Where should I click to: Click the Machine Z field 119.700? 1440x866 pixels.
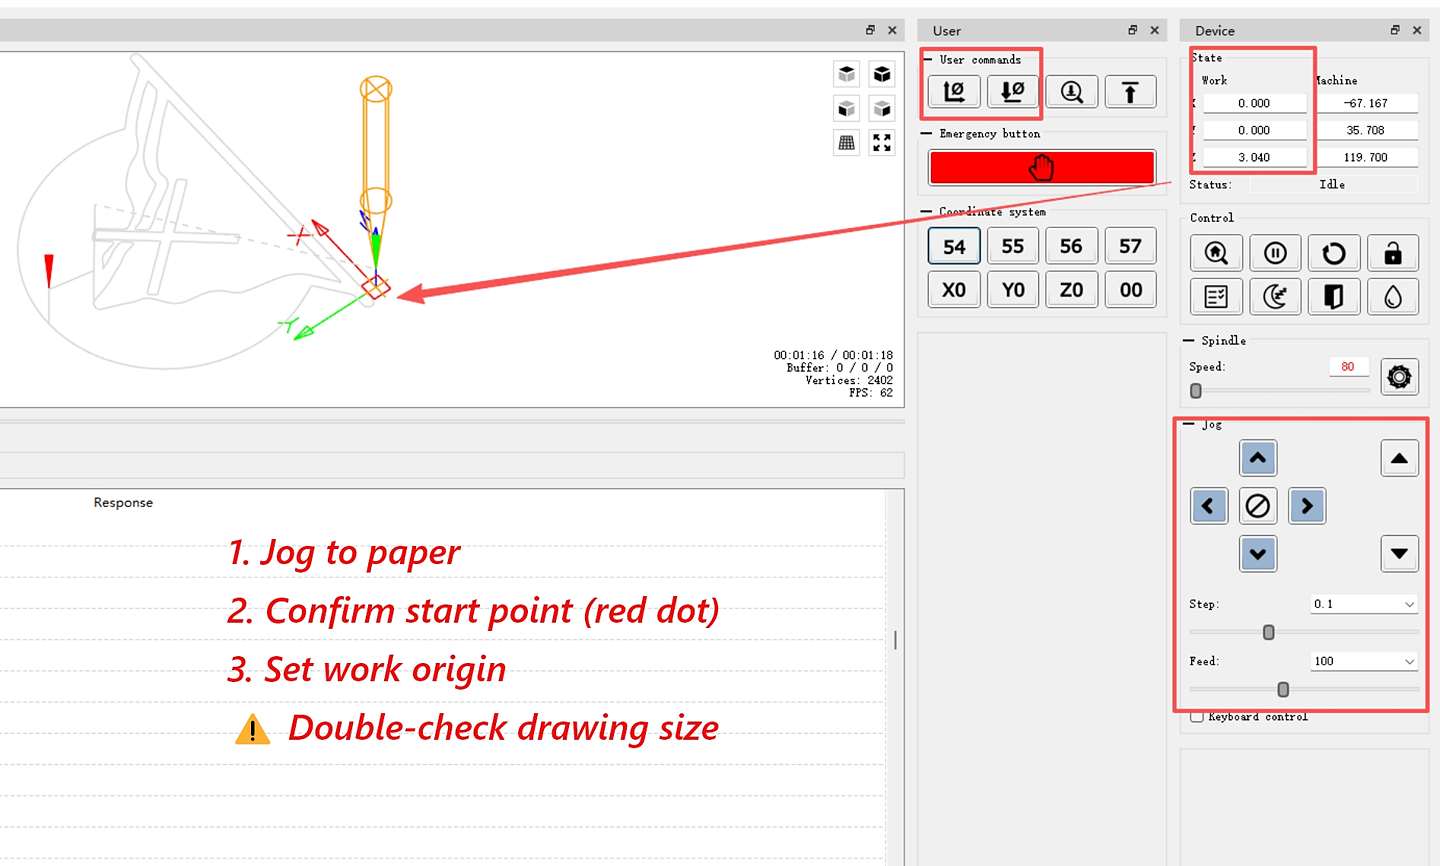tap(1366, 157)
